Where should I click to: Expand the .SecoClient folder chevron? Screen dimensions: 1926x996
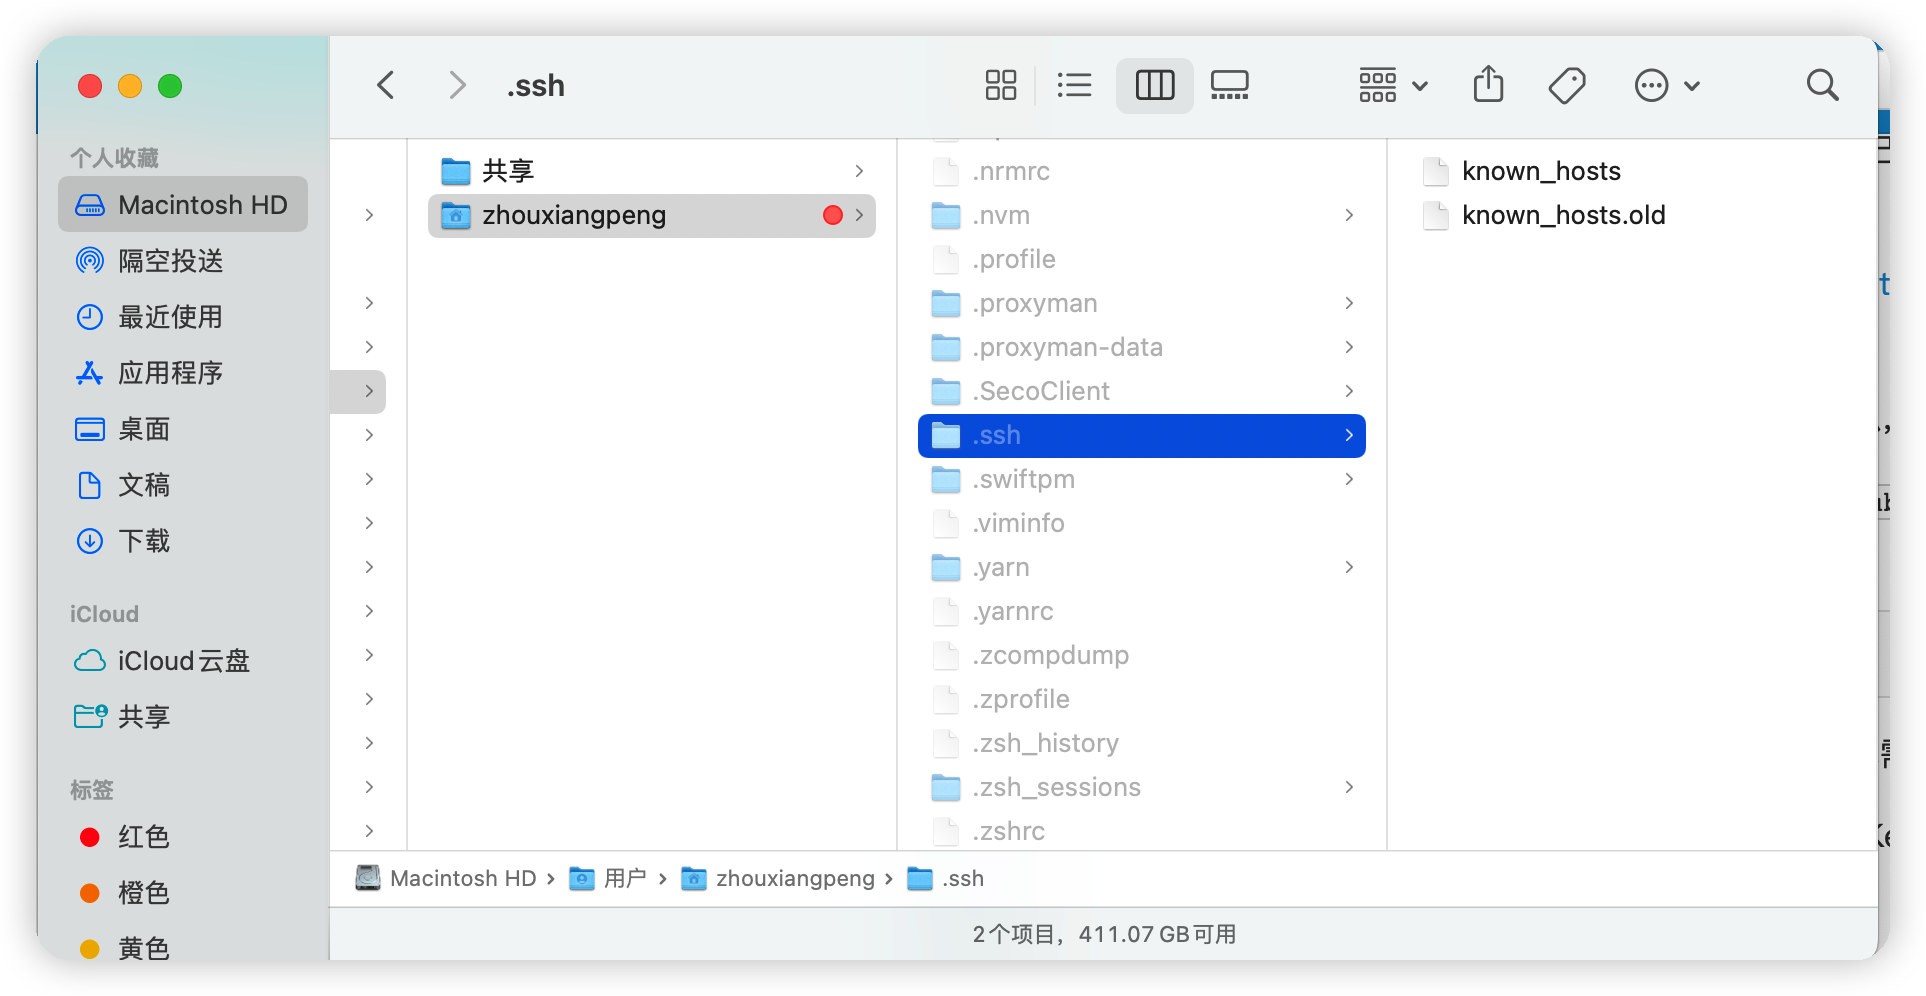point(1349,391)
